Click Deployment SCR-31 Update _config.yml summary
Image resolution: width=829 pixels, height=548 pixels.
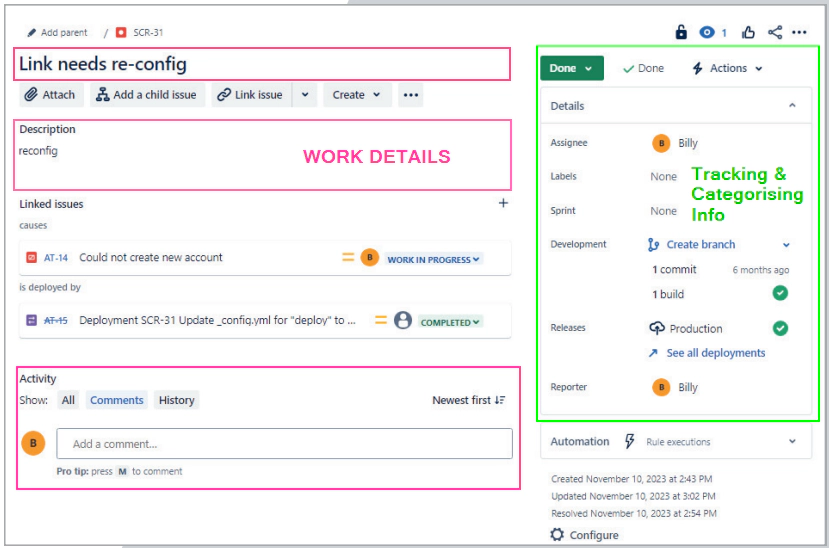pyautogui.click(x=217, y=320)
